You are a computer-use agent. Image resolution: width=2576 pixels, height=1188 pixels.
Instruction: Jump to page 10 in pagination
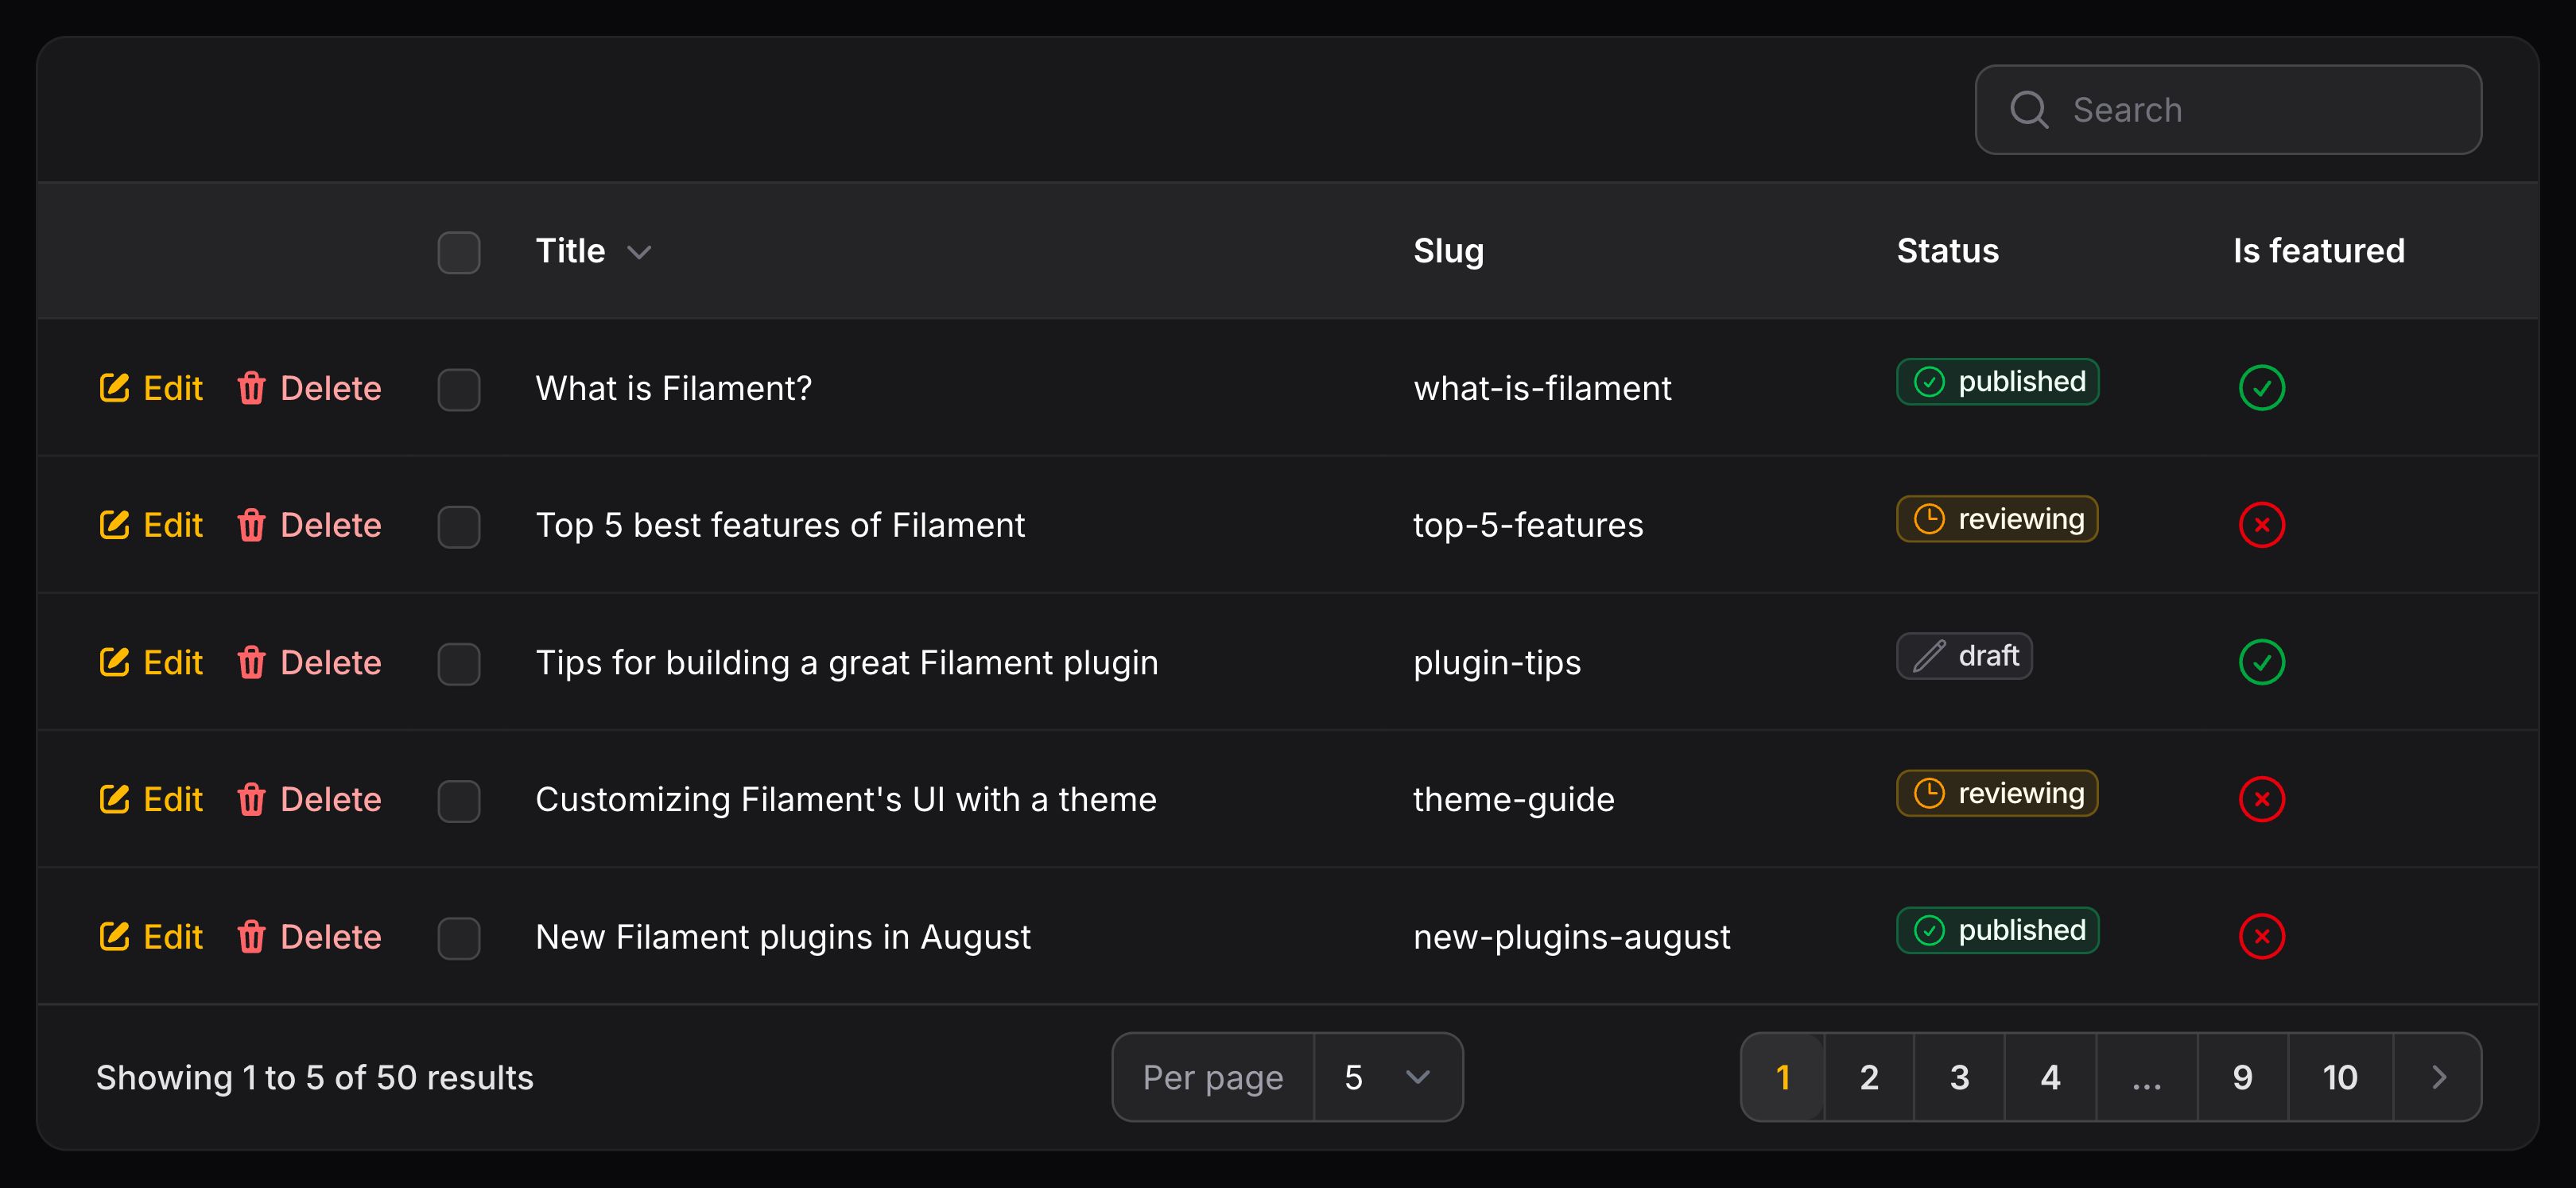coord(2339,1077)
